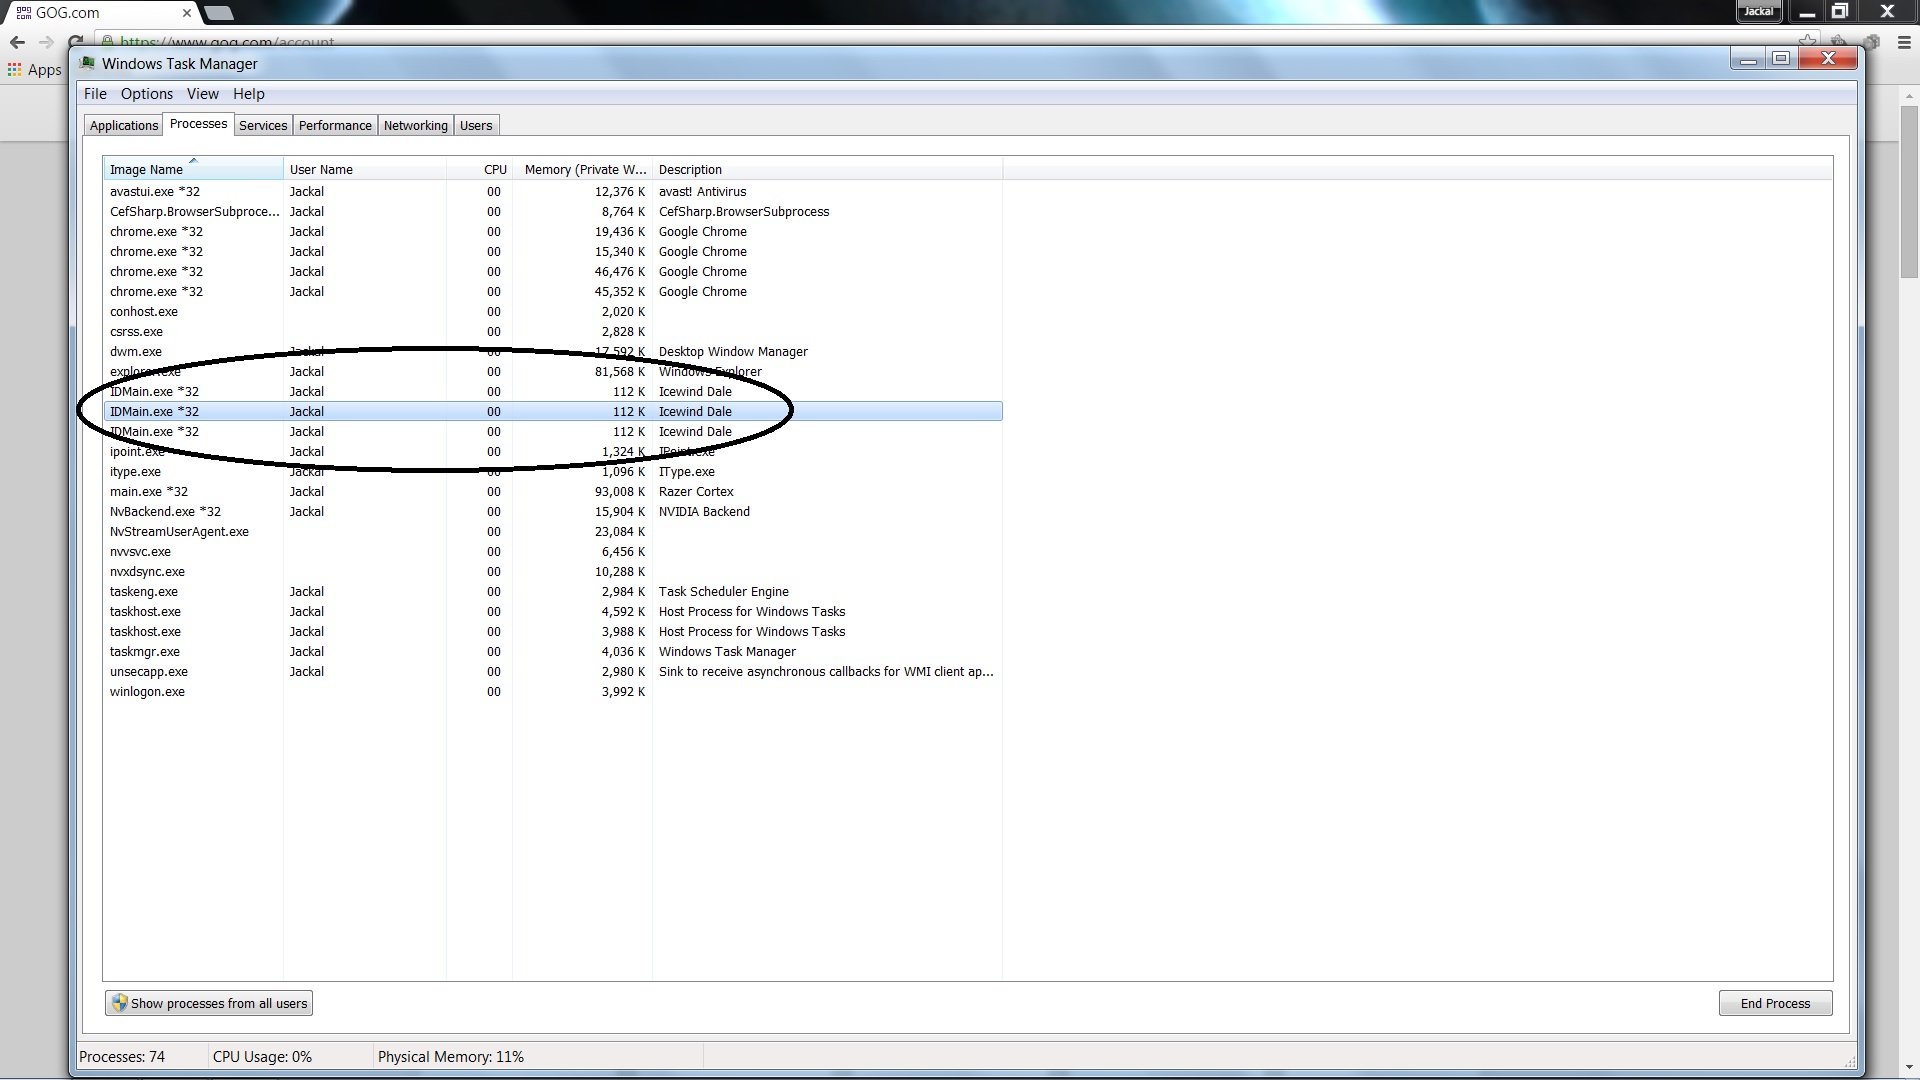Viewport: 1920px width, 1080px height.
Task: Select the Processes tab
Action: point(198,124)
